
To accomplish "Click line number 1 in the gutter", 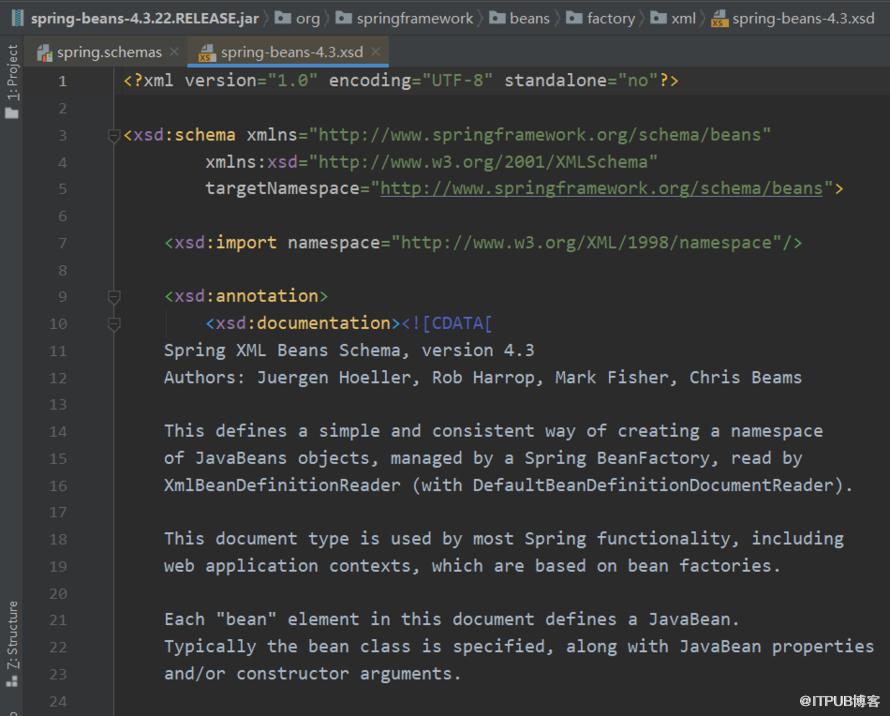I will coord(62,81).
